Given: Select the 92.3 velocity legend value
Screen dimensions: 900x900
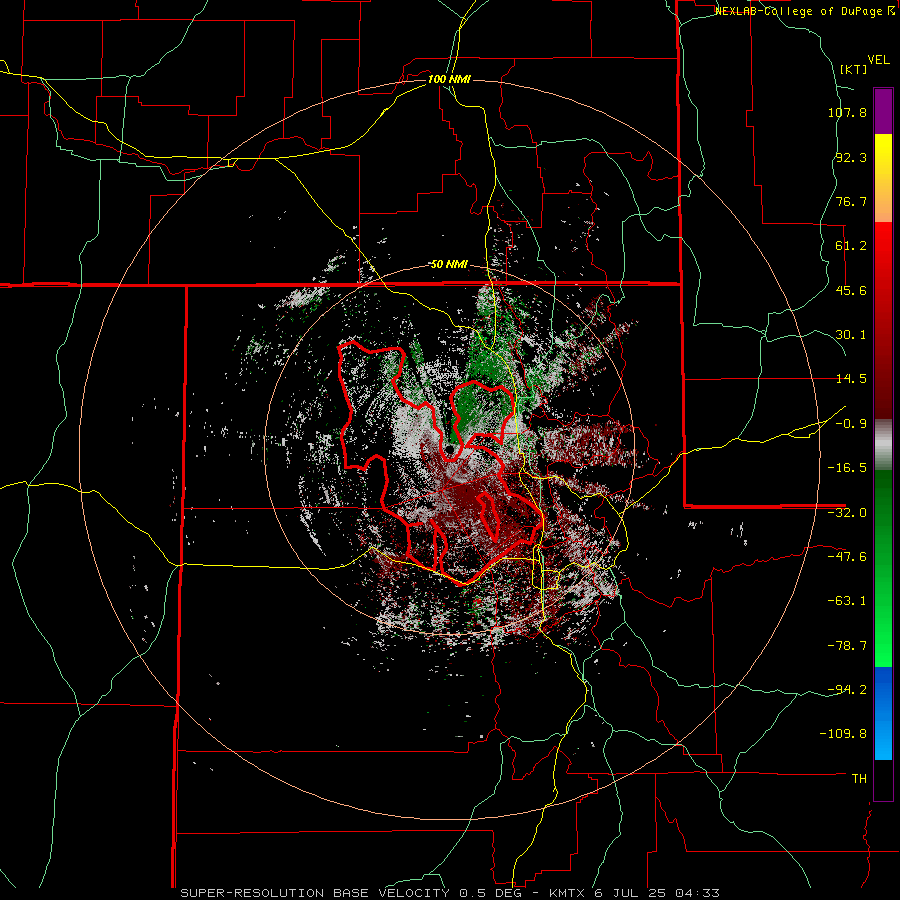Looking at the screenshot, I should [x=851, y=157].
